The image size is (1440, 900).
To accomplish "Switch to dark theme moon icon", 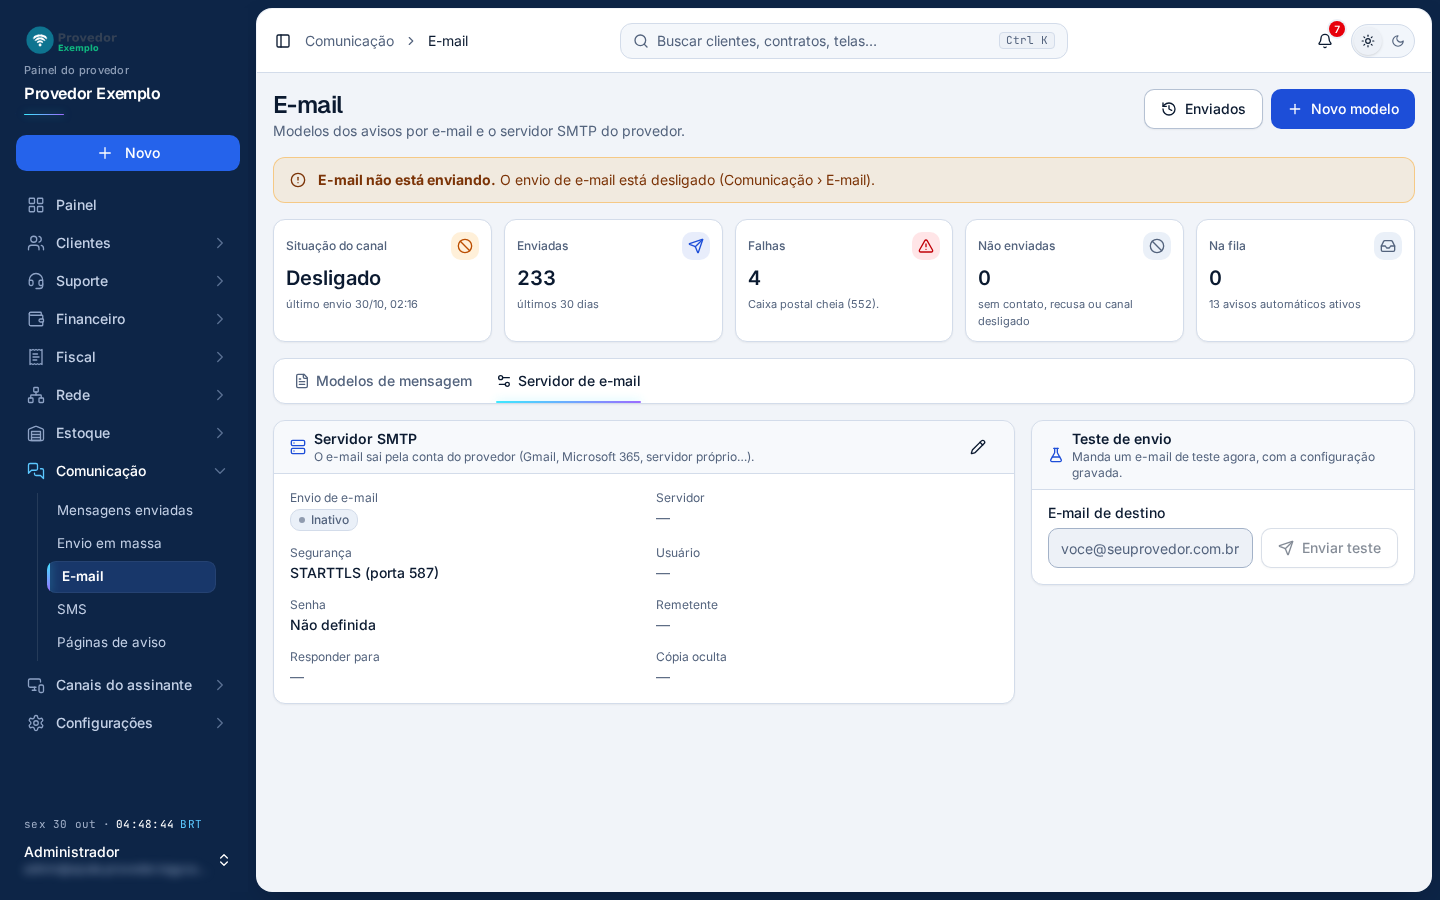I will click(1398, 41).
